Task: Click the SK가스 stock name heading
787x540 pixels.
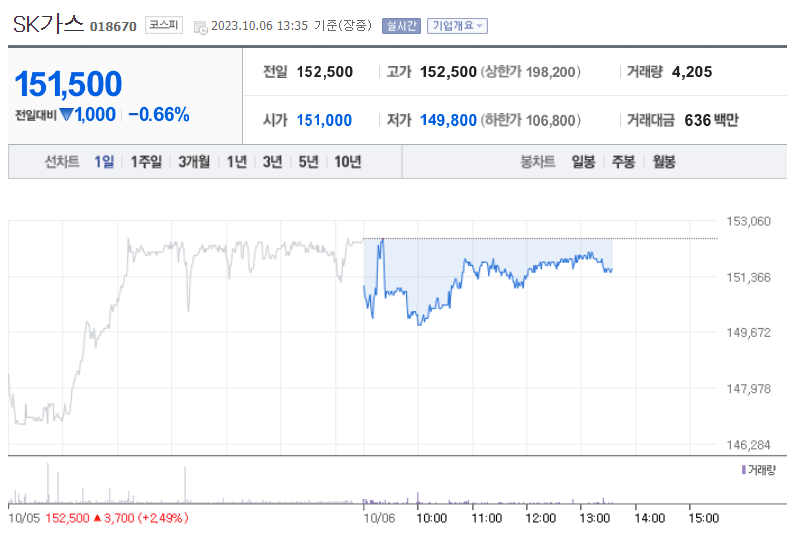Action: pos(48,24)
